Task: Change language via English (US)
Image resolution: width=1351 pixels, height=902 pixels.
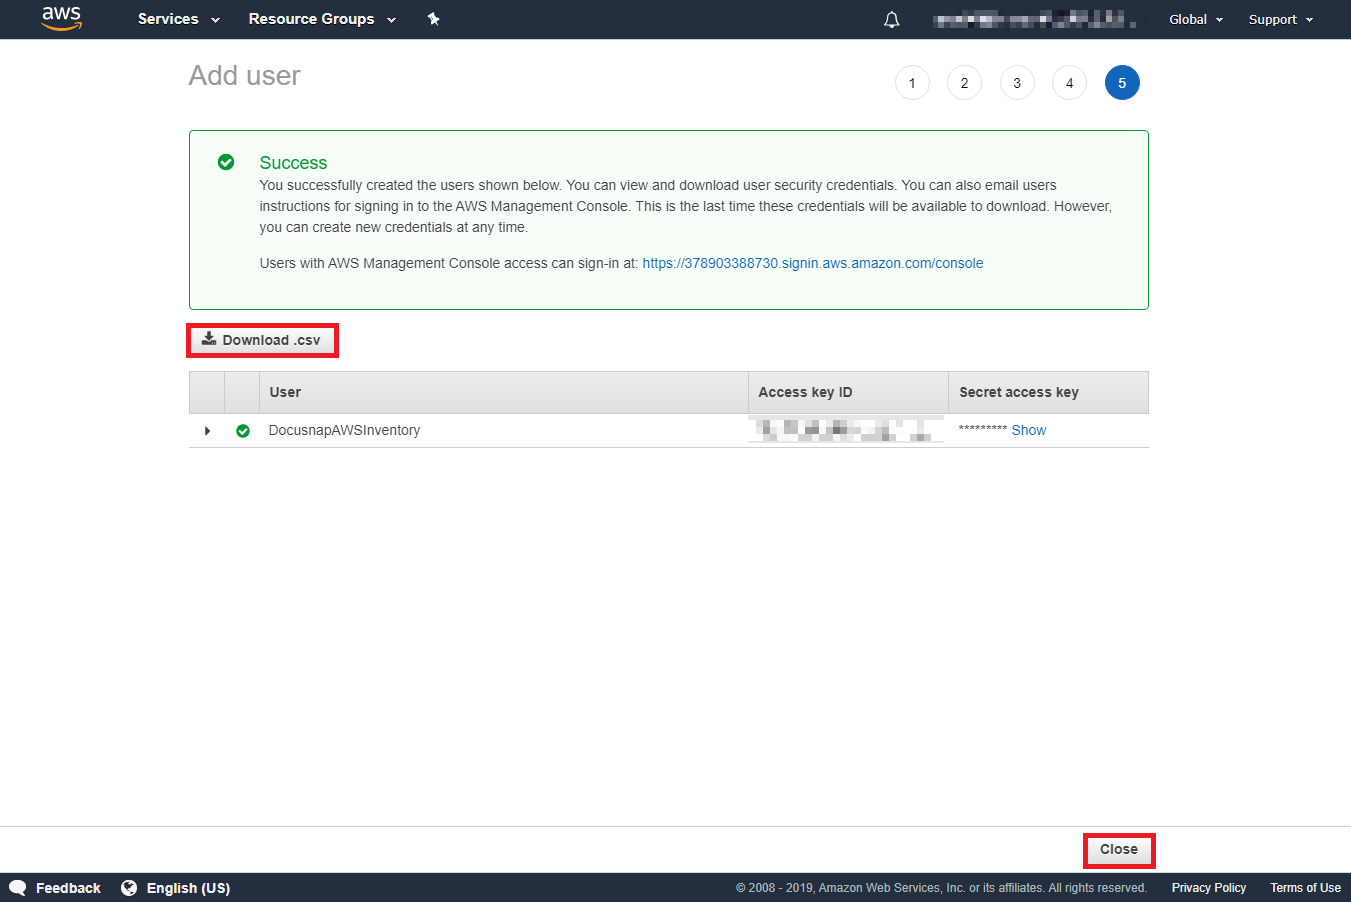Action: [x=188, y=888]
